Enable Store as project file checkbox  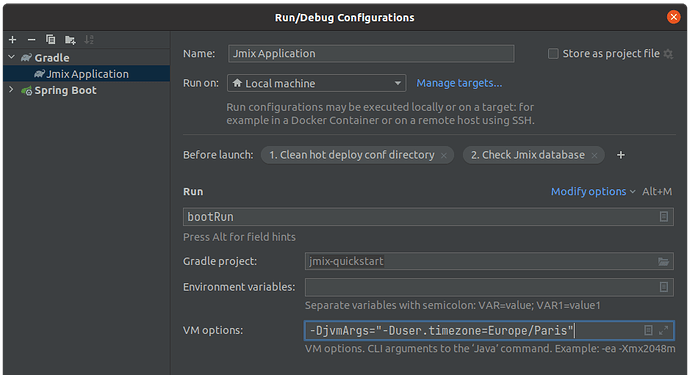pos(553,54)
